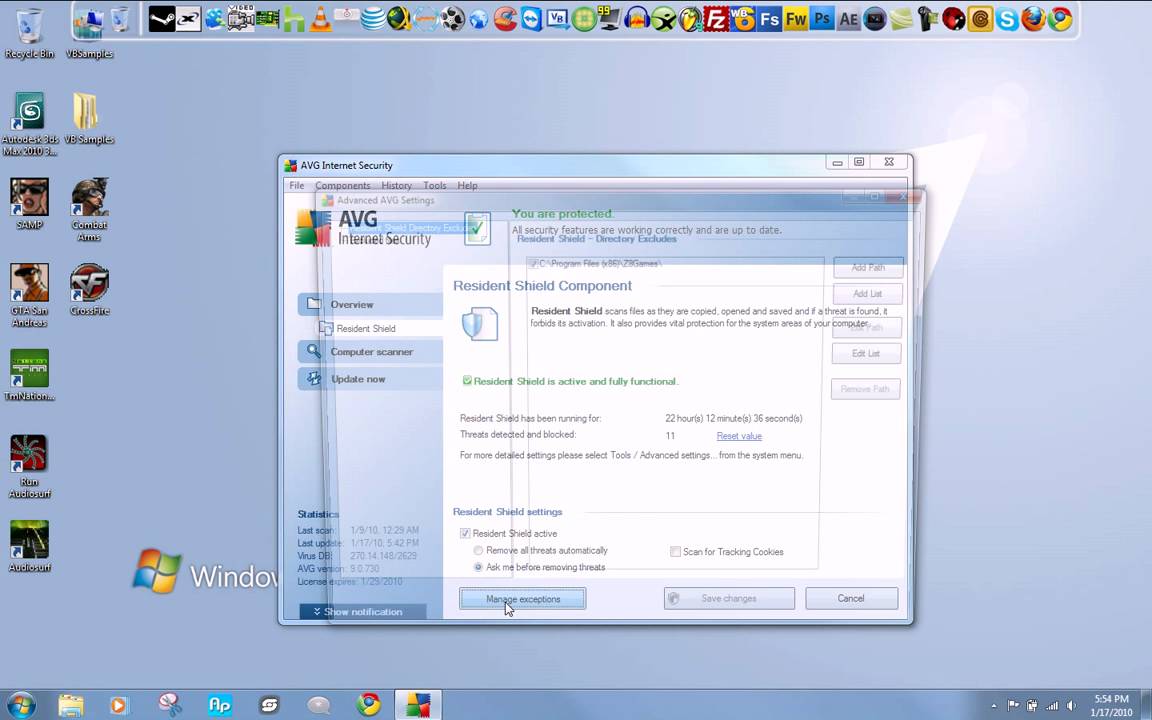1152x720 pixels.
Task: Select Ask me before removing threats
Action: tap(478, 567)
